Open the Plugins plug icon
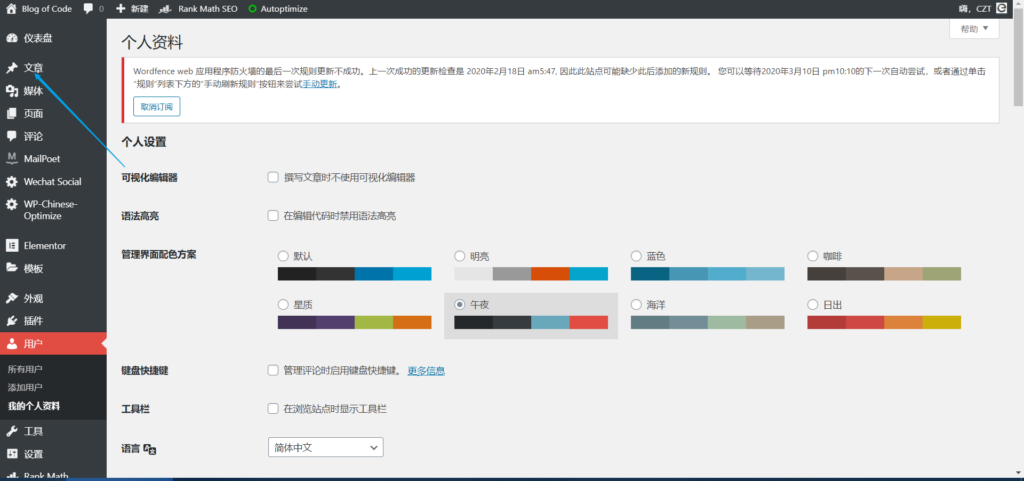The width and height of the screenshot is (1024, 481). click(12, 321)
